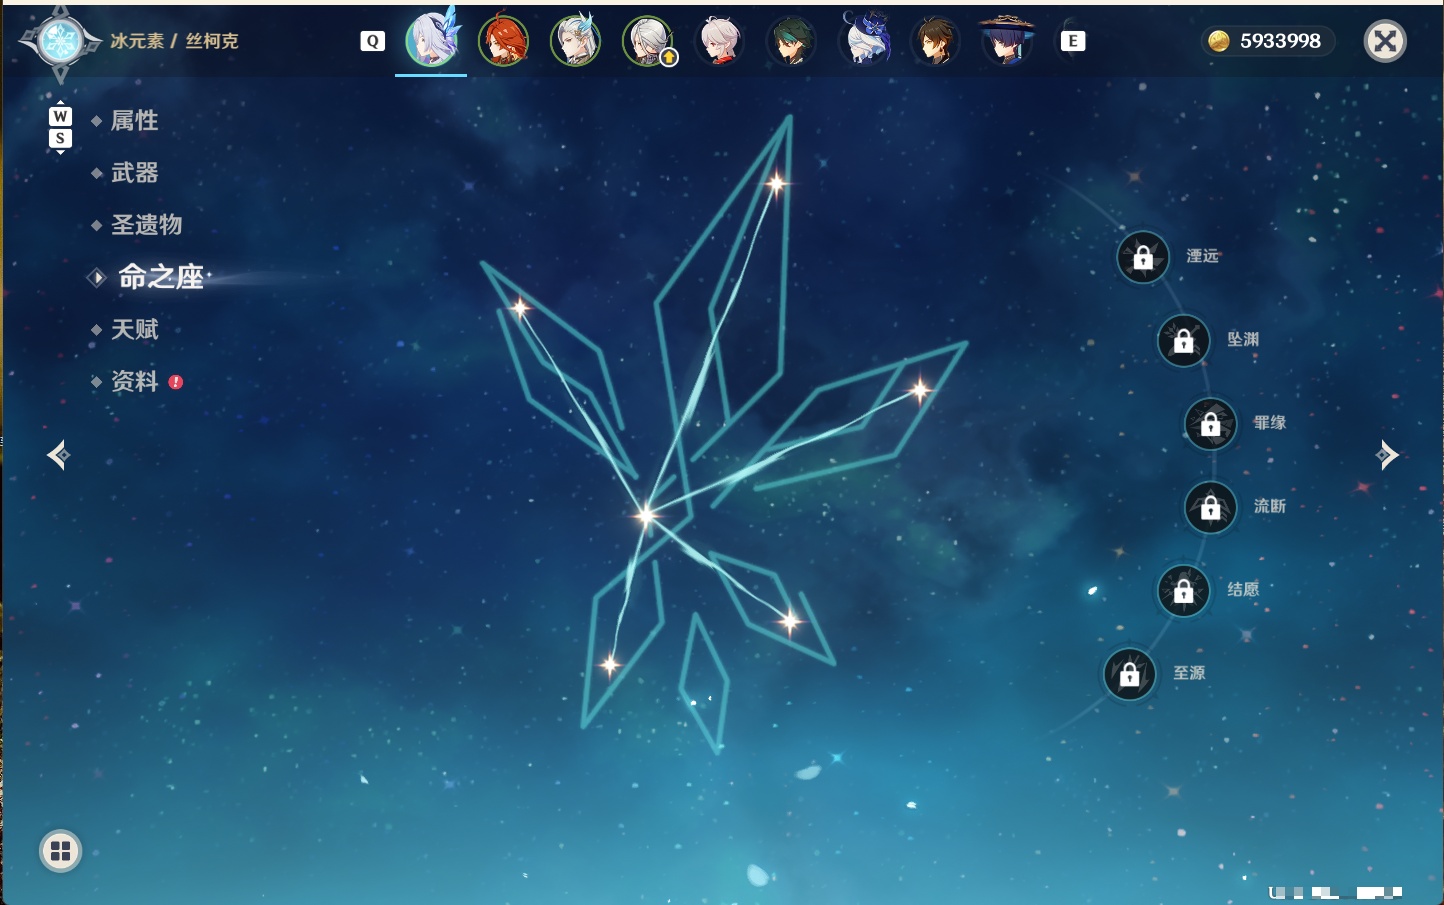Open the locked 罪缘 constellation node

point(1211,424)
